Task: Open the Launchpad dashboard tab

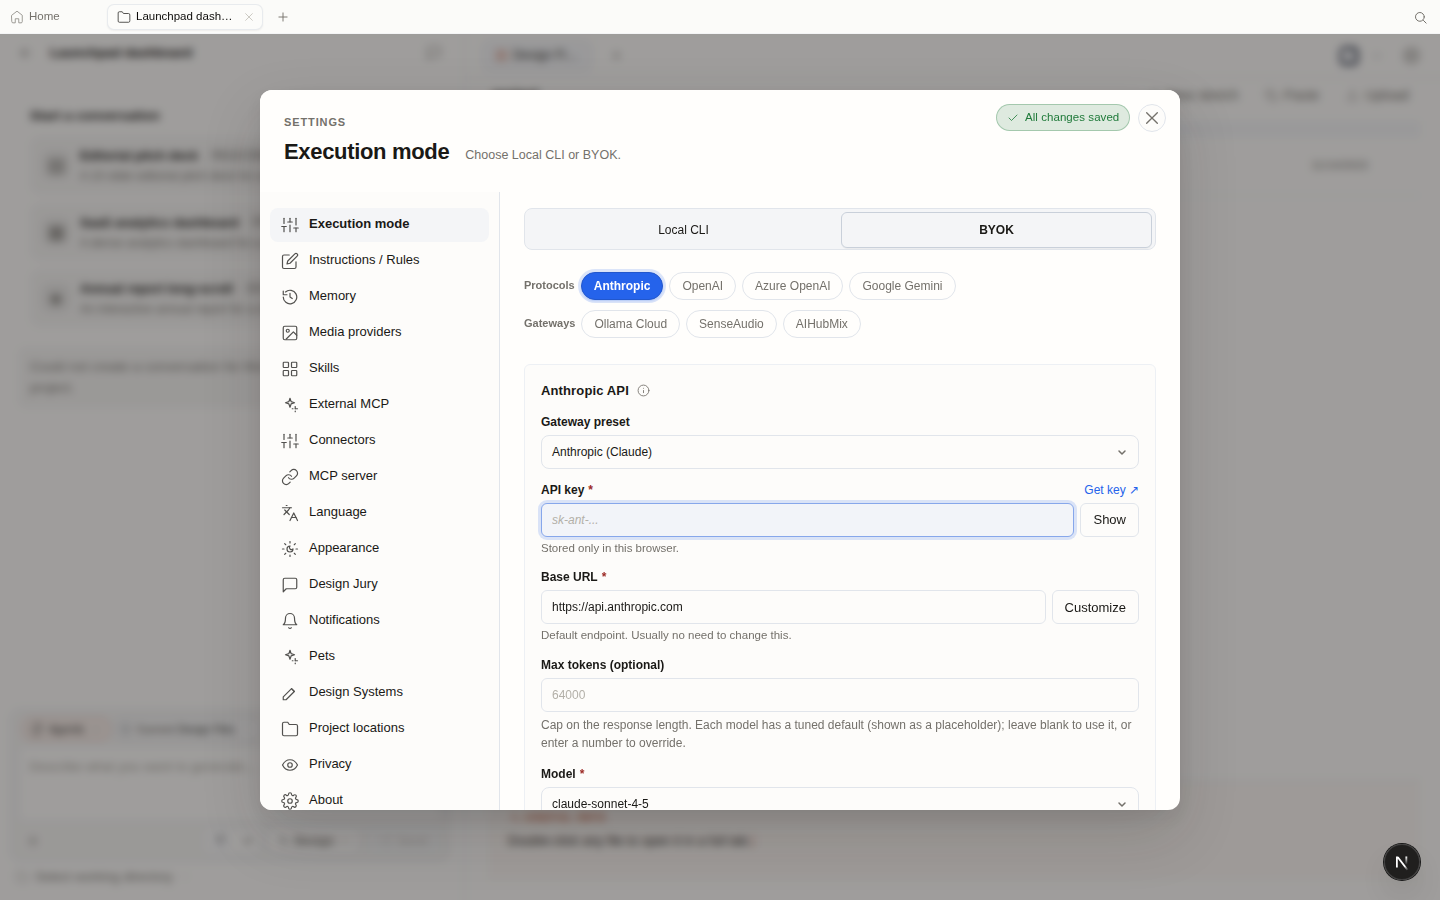Action: [x=185, y=17]
